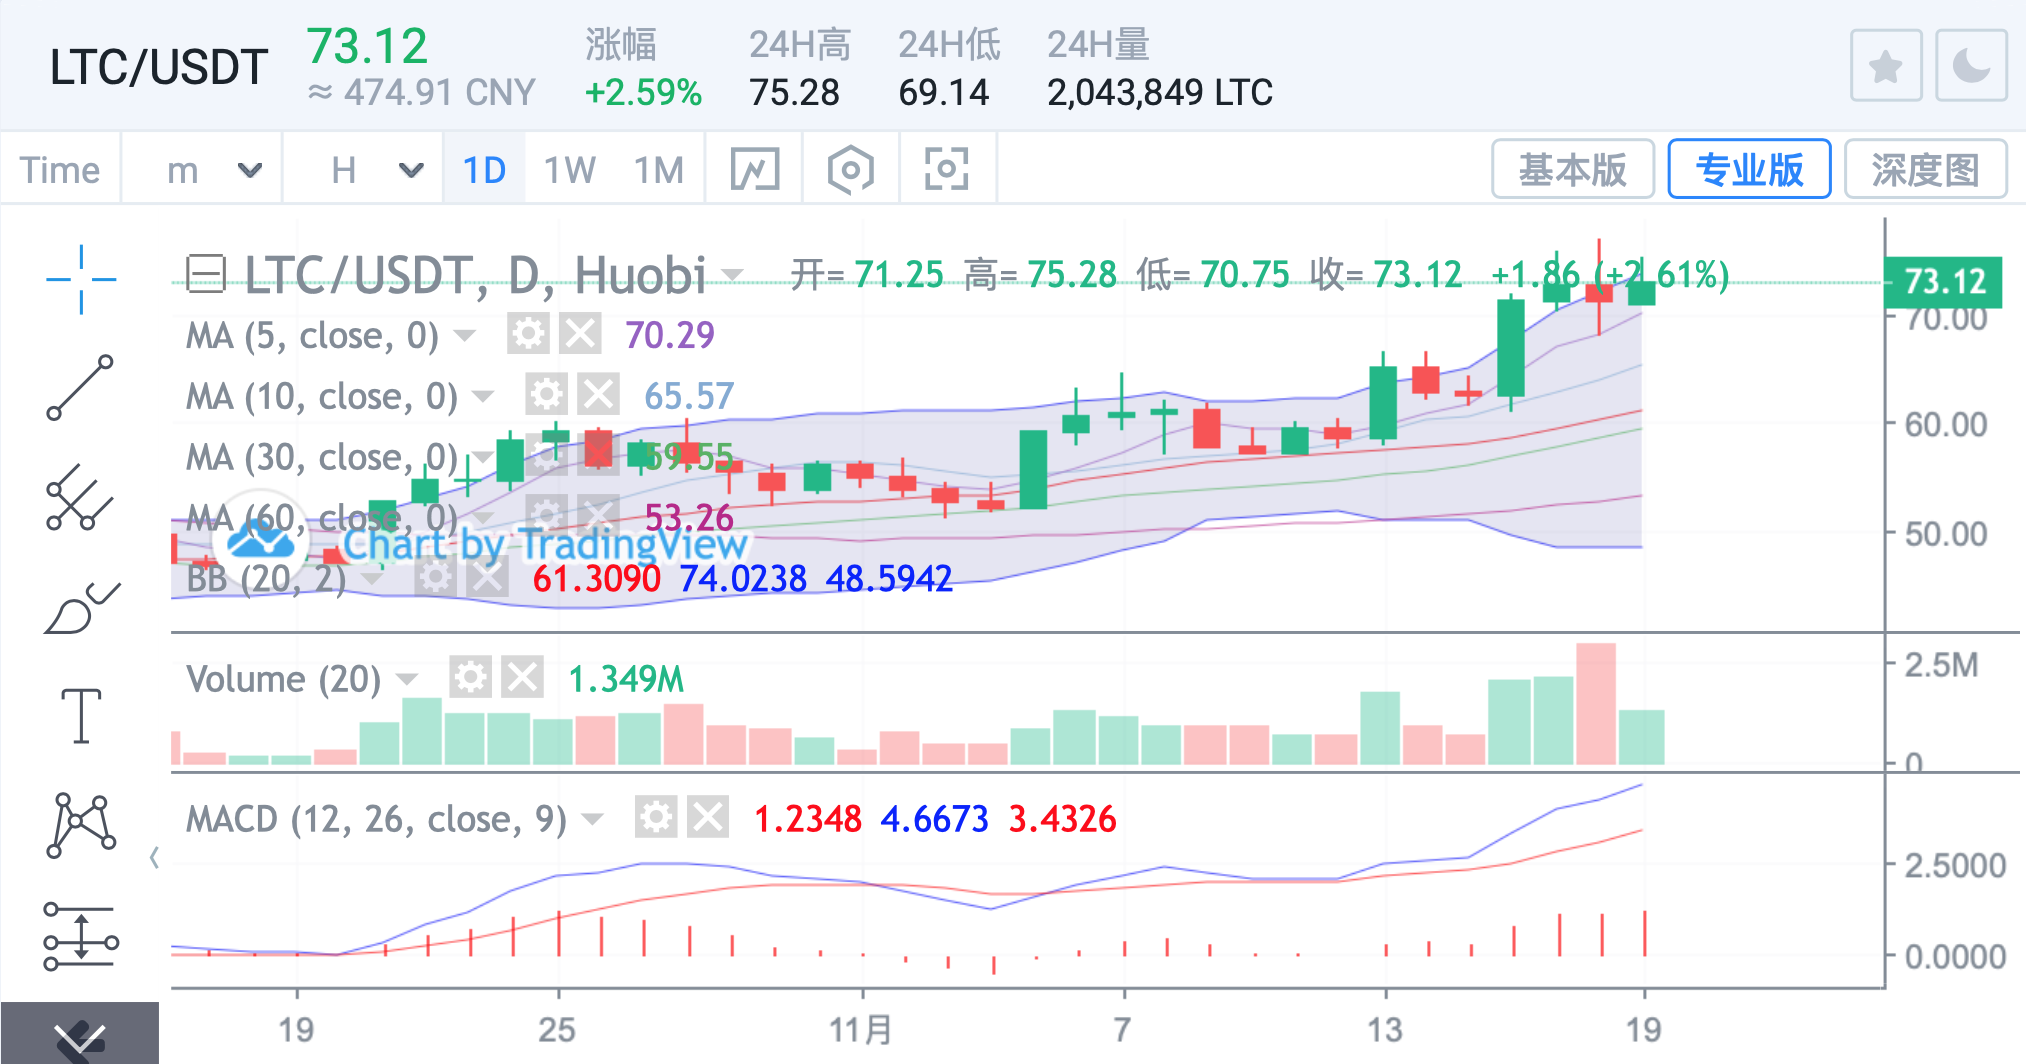Expand the MACD indicator dropdown arrow
The width and height of the screenshot is (2026, 1064).
[592, 819]
